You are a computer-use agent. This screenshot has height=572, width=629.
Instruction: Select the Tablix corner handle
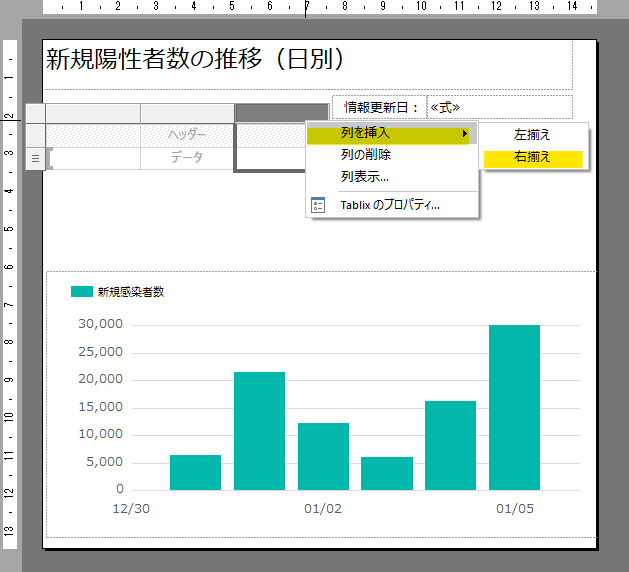(35, 113)
